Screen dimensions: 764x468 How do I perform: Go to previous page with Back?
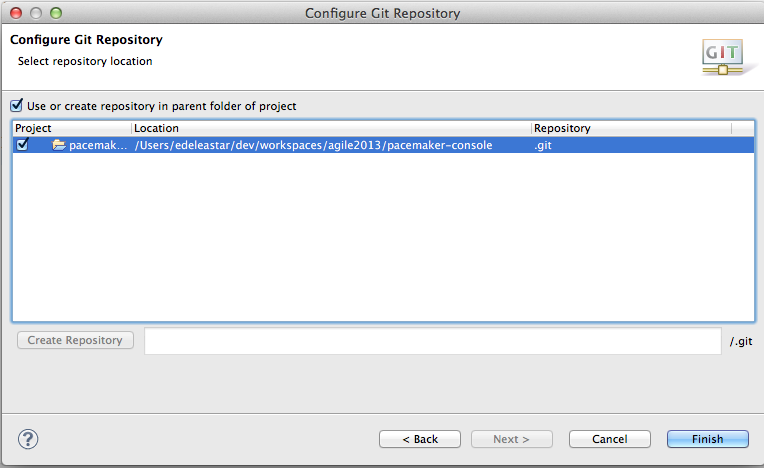pos(420,439)
